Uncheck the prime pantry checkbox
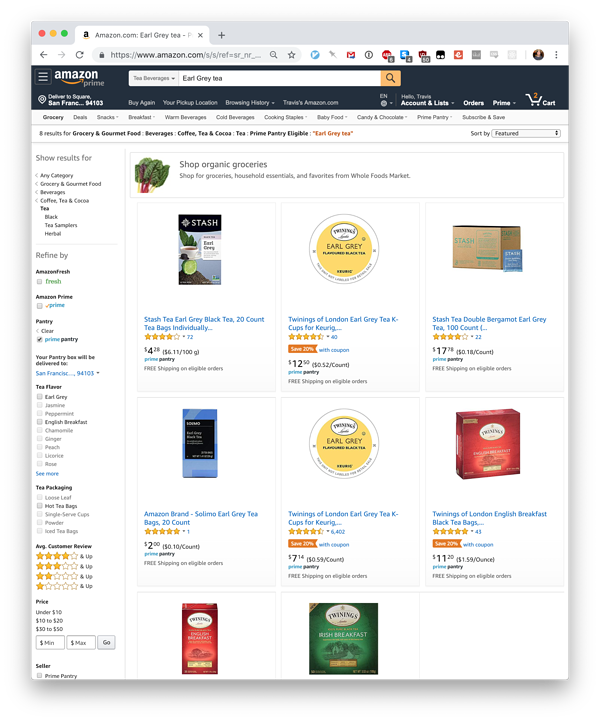Viewport: 600px width, 721px height. point(40,339)
